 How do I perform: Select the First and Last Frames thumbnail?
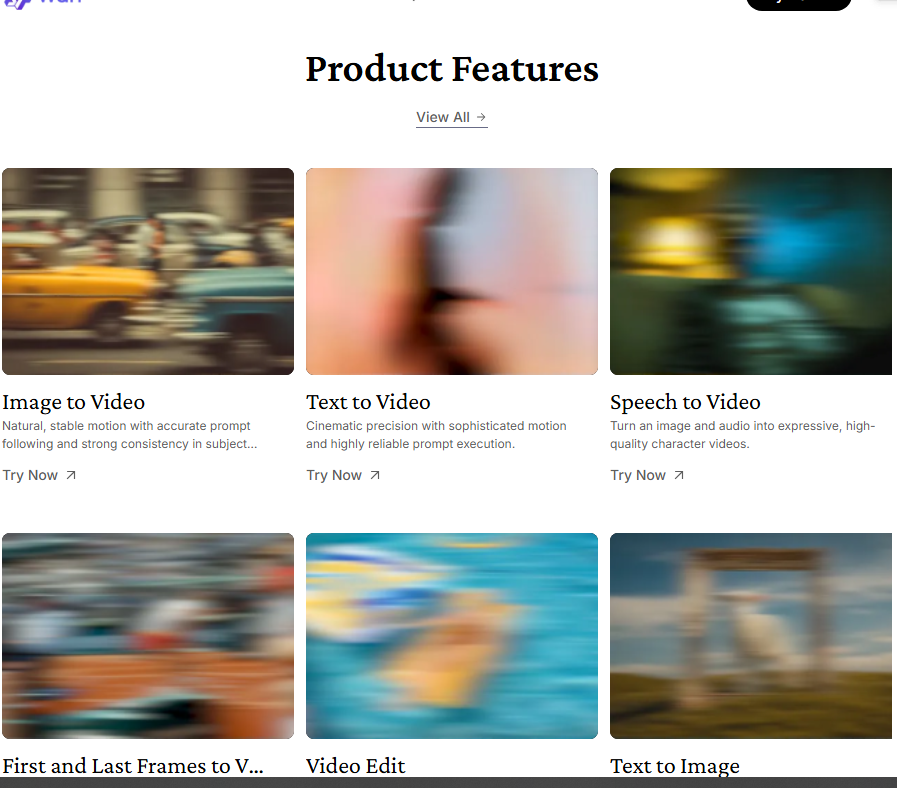click(148, 636)
